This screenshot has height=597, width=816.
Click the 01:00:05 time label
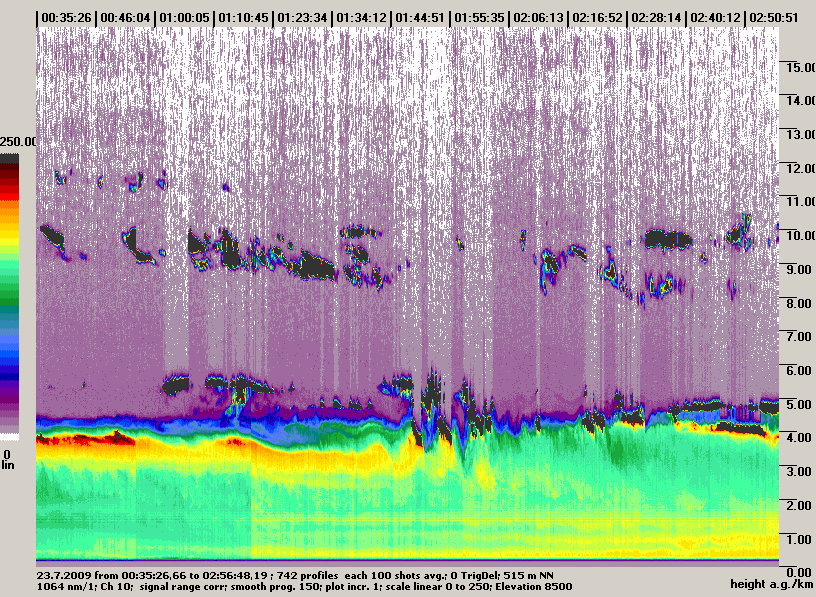coord(184,18)
